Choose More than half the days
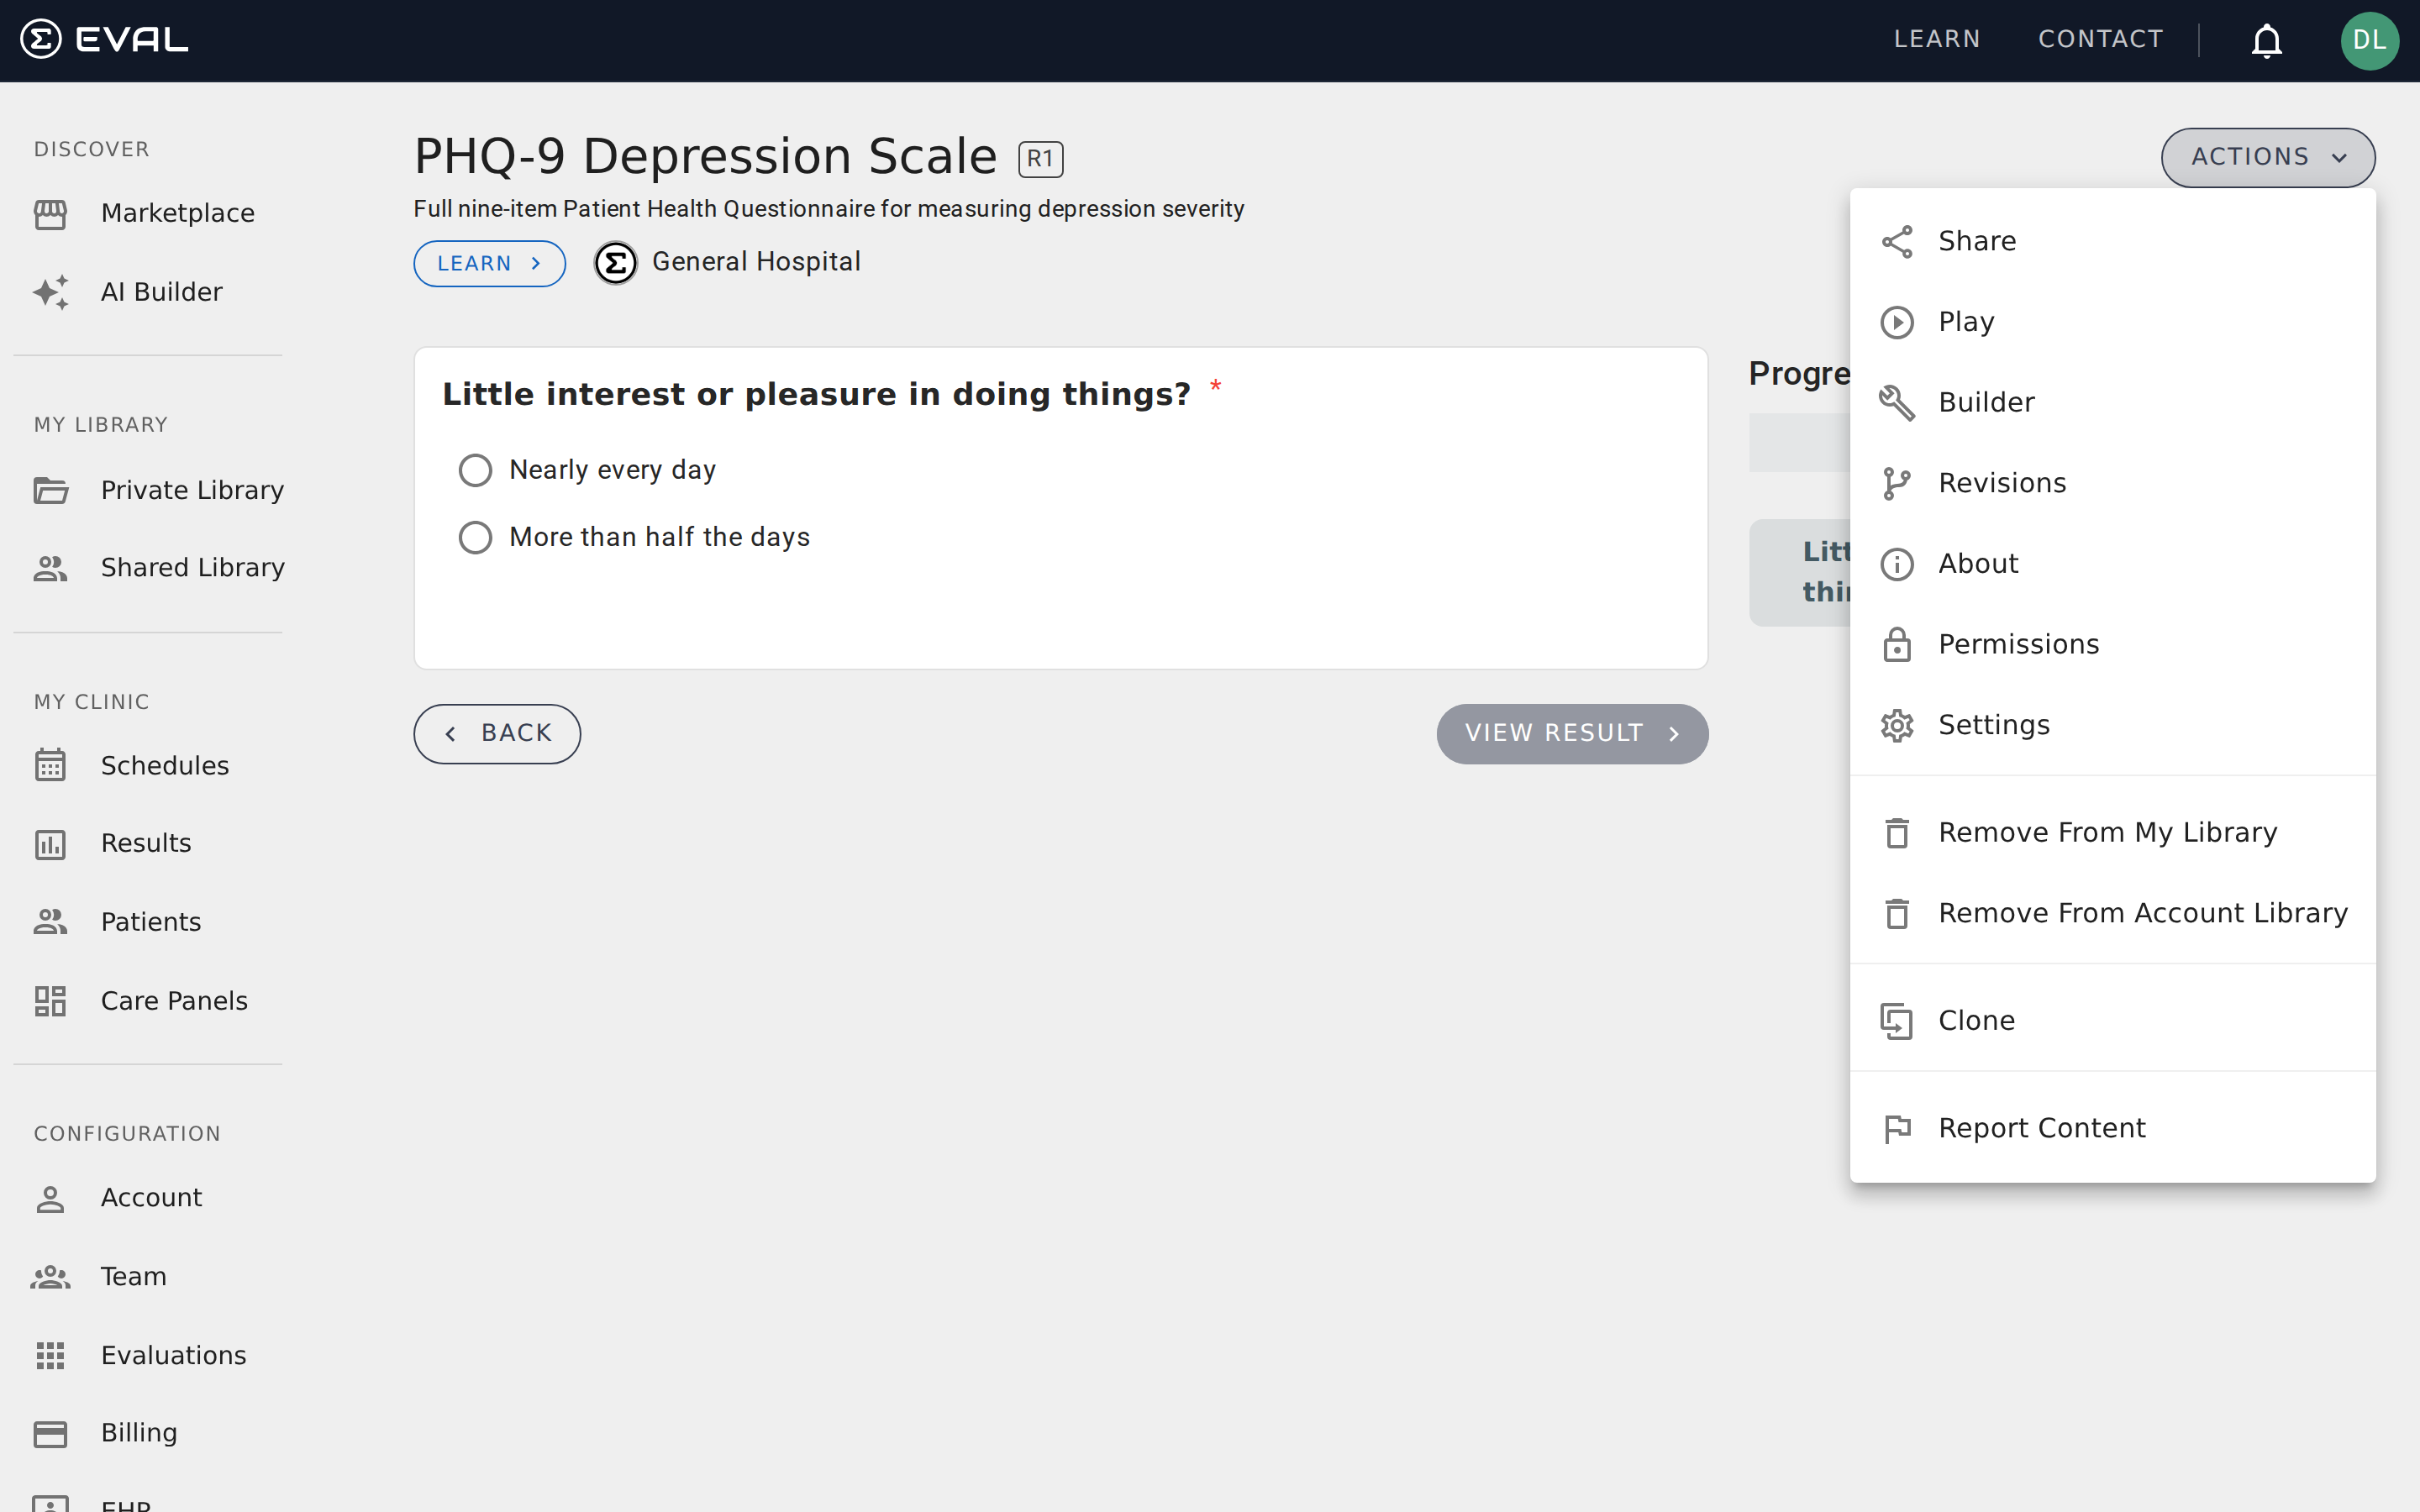2420x1512 pixels. [x=476, y=537]
